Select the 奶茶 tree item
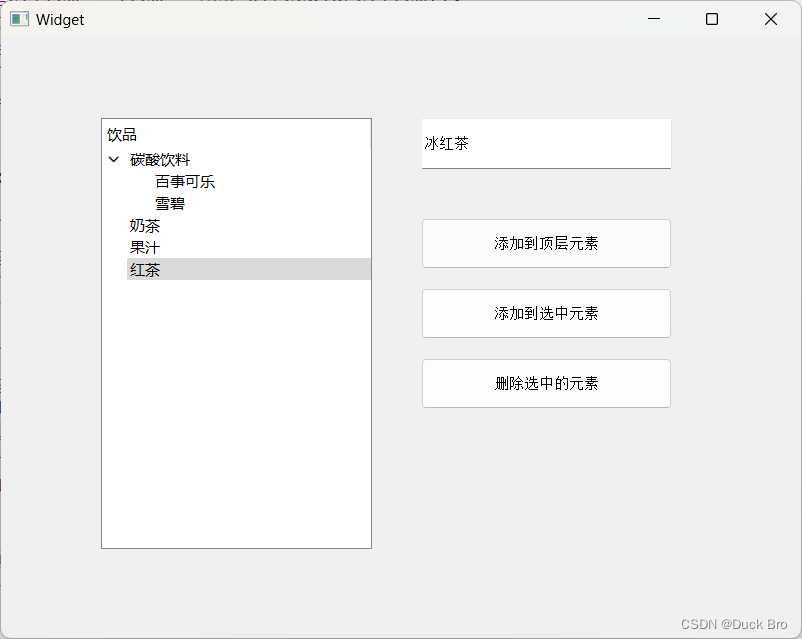802x639 pixels. pyautogui.click(x=145, y=225)
